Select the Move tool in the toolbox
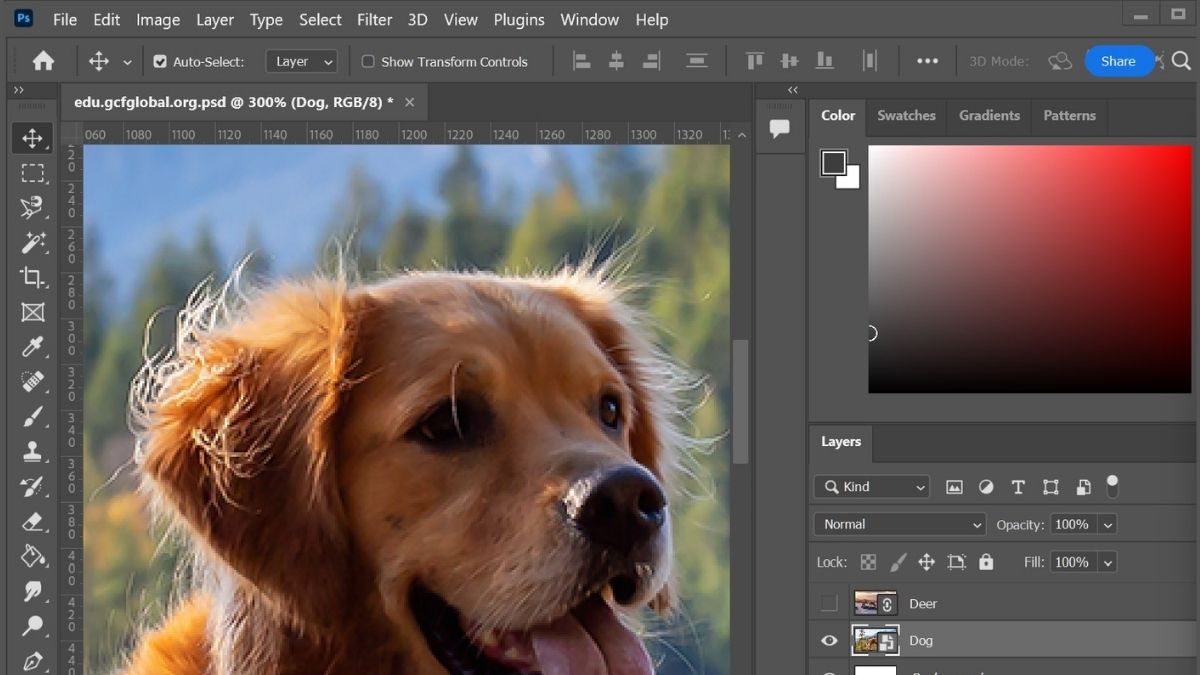The width and height of the screenshot is (1200, 675). tap(32, 138)
